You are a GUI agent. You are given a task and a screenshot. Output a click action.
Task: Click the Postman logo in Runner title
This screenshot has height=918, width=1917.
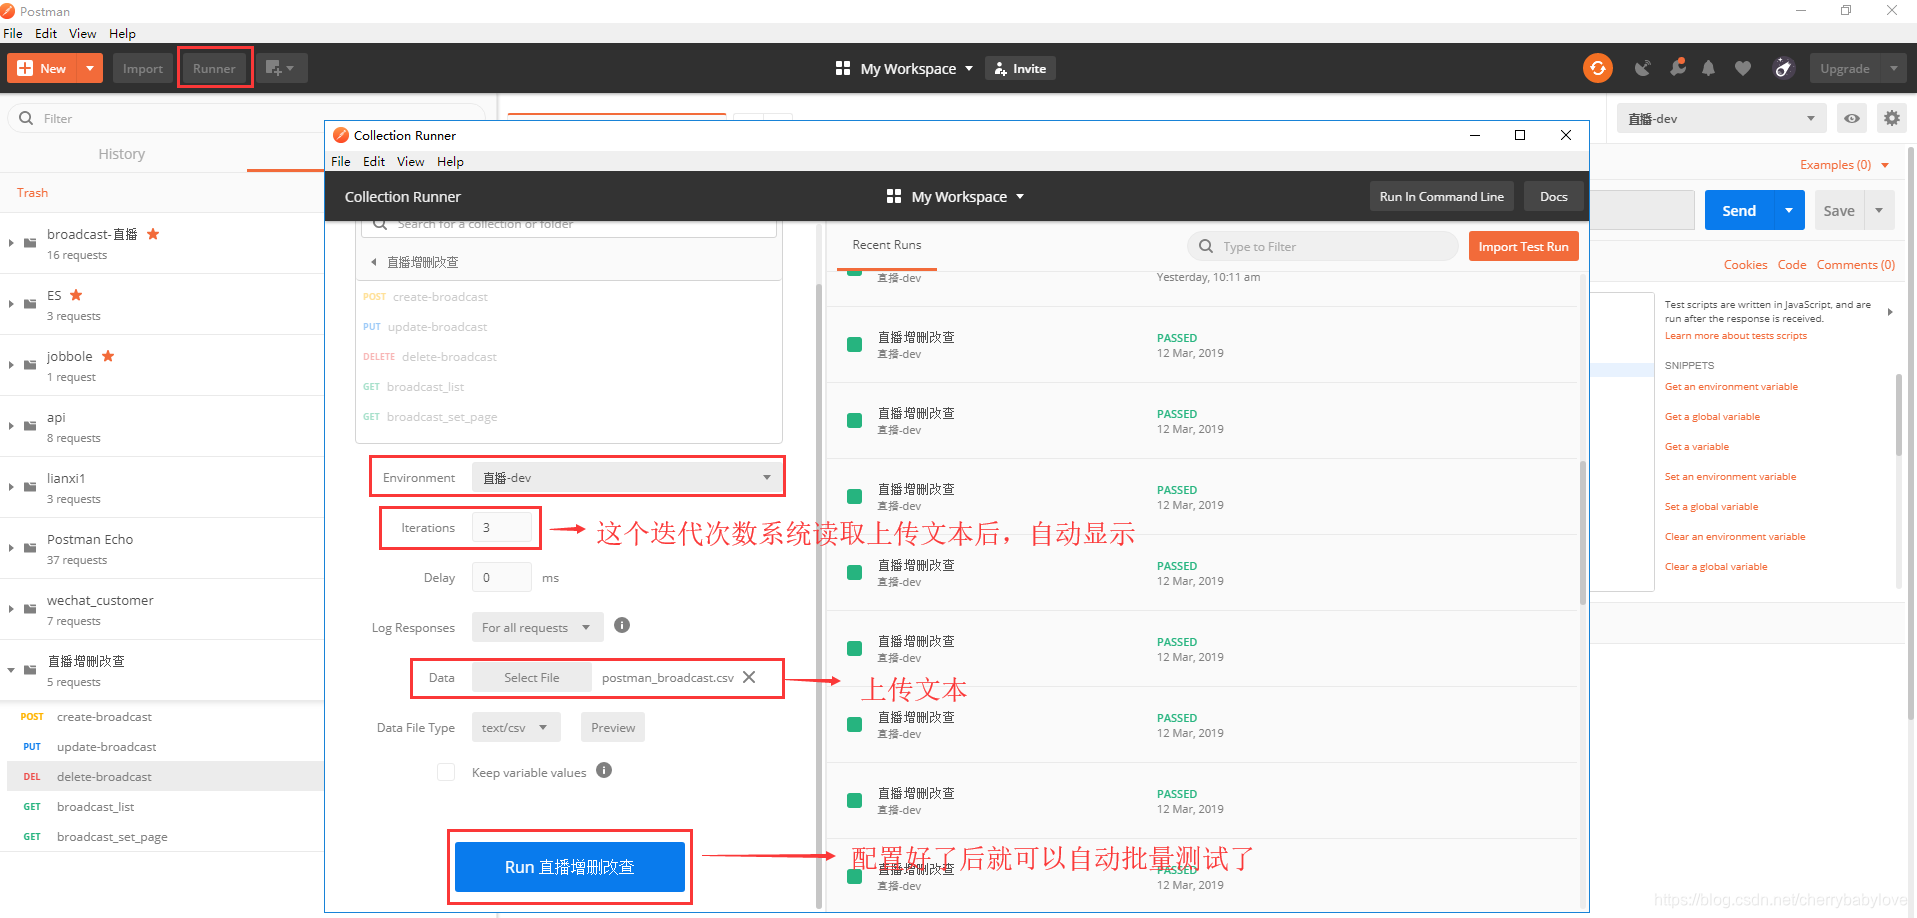point(341,135)
